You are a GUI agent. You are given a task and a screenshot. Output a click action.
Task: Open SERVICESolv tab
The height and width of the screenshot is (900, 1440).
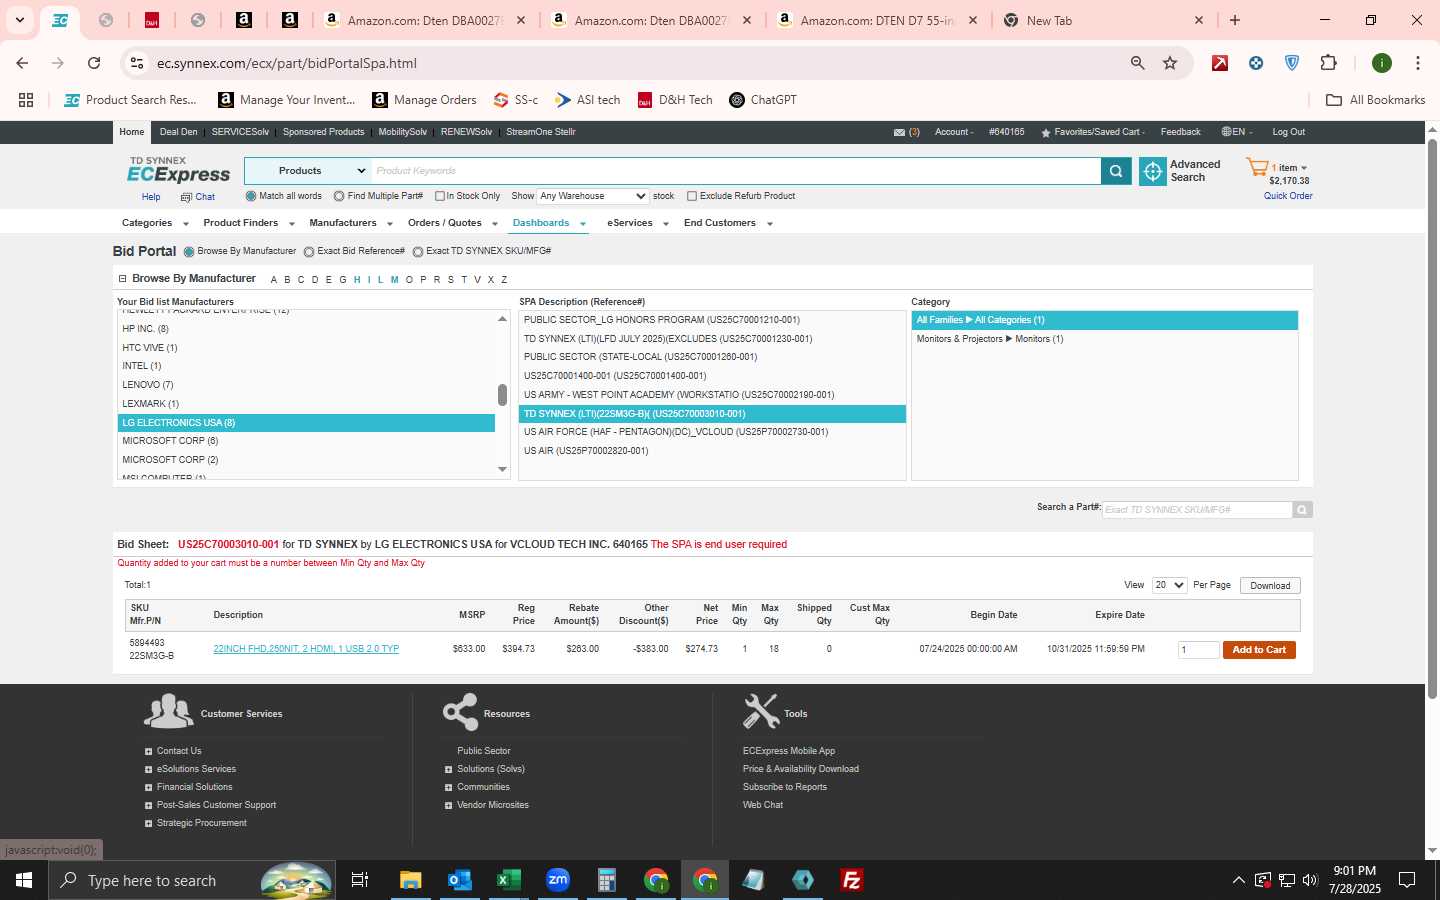pos(240,132)
